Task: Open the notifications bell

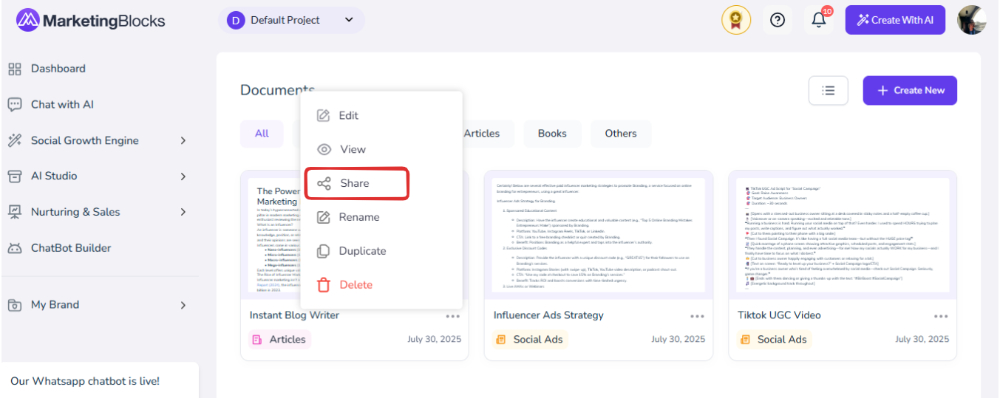Action: (818, 20)
